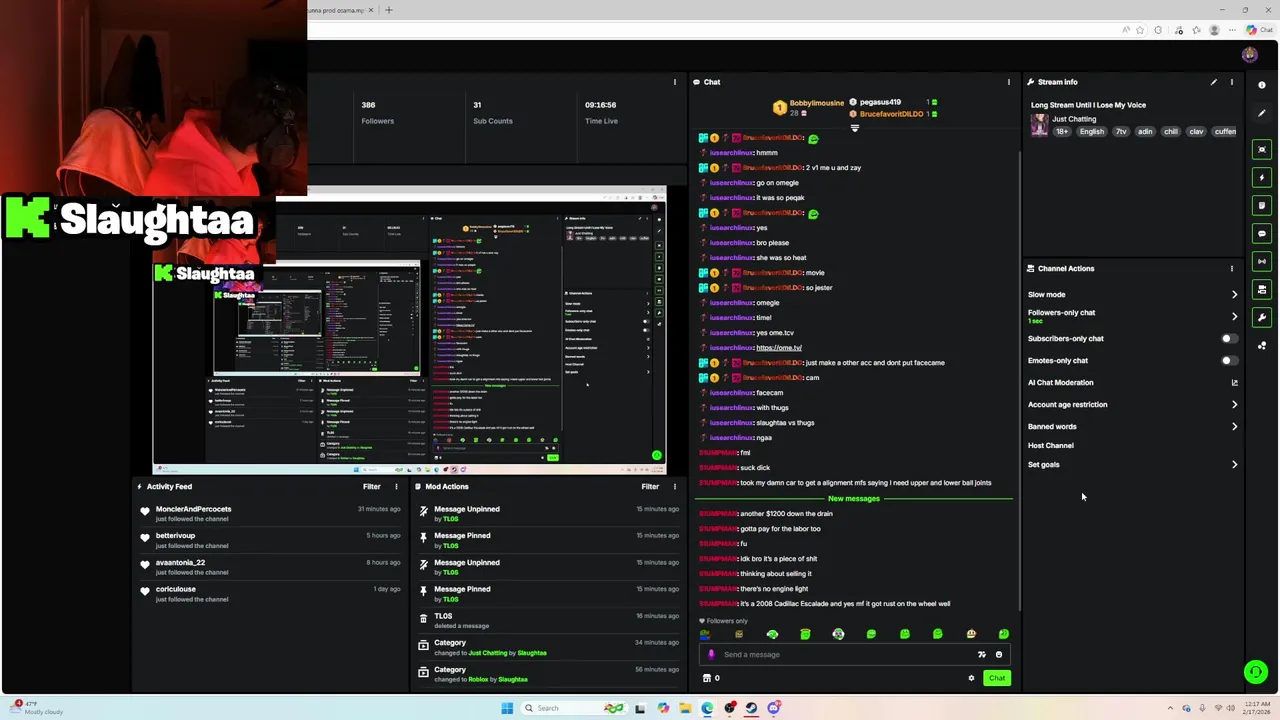
Task: Open a new browser tab
Action: point(389,10)
